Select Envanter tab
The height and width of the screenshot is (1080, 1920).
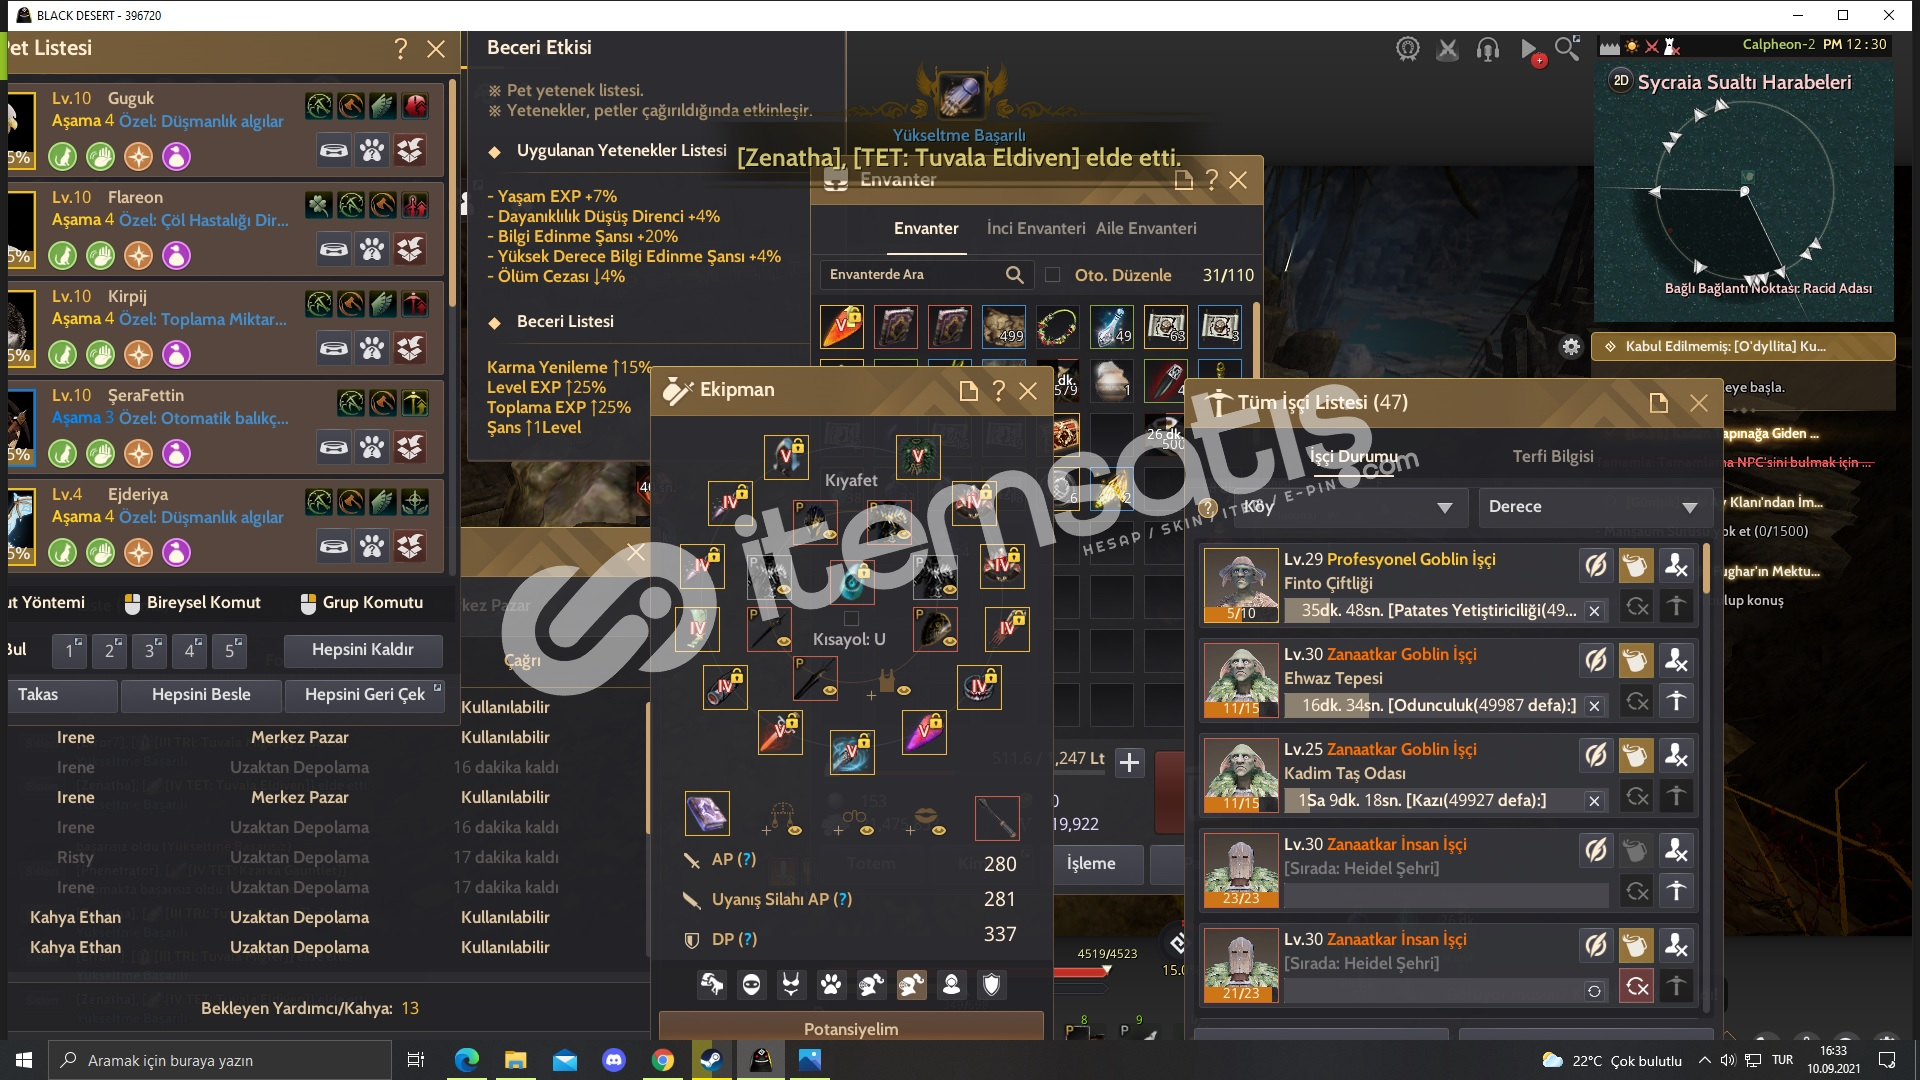click(x=926, y=229)
